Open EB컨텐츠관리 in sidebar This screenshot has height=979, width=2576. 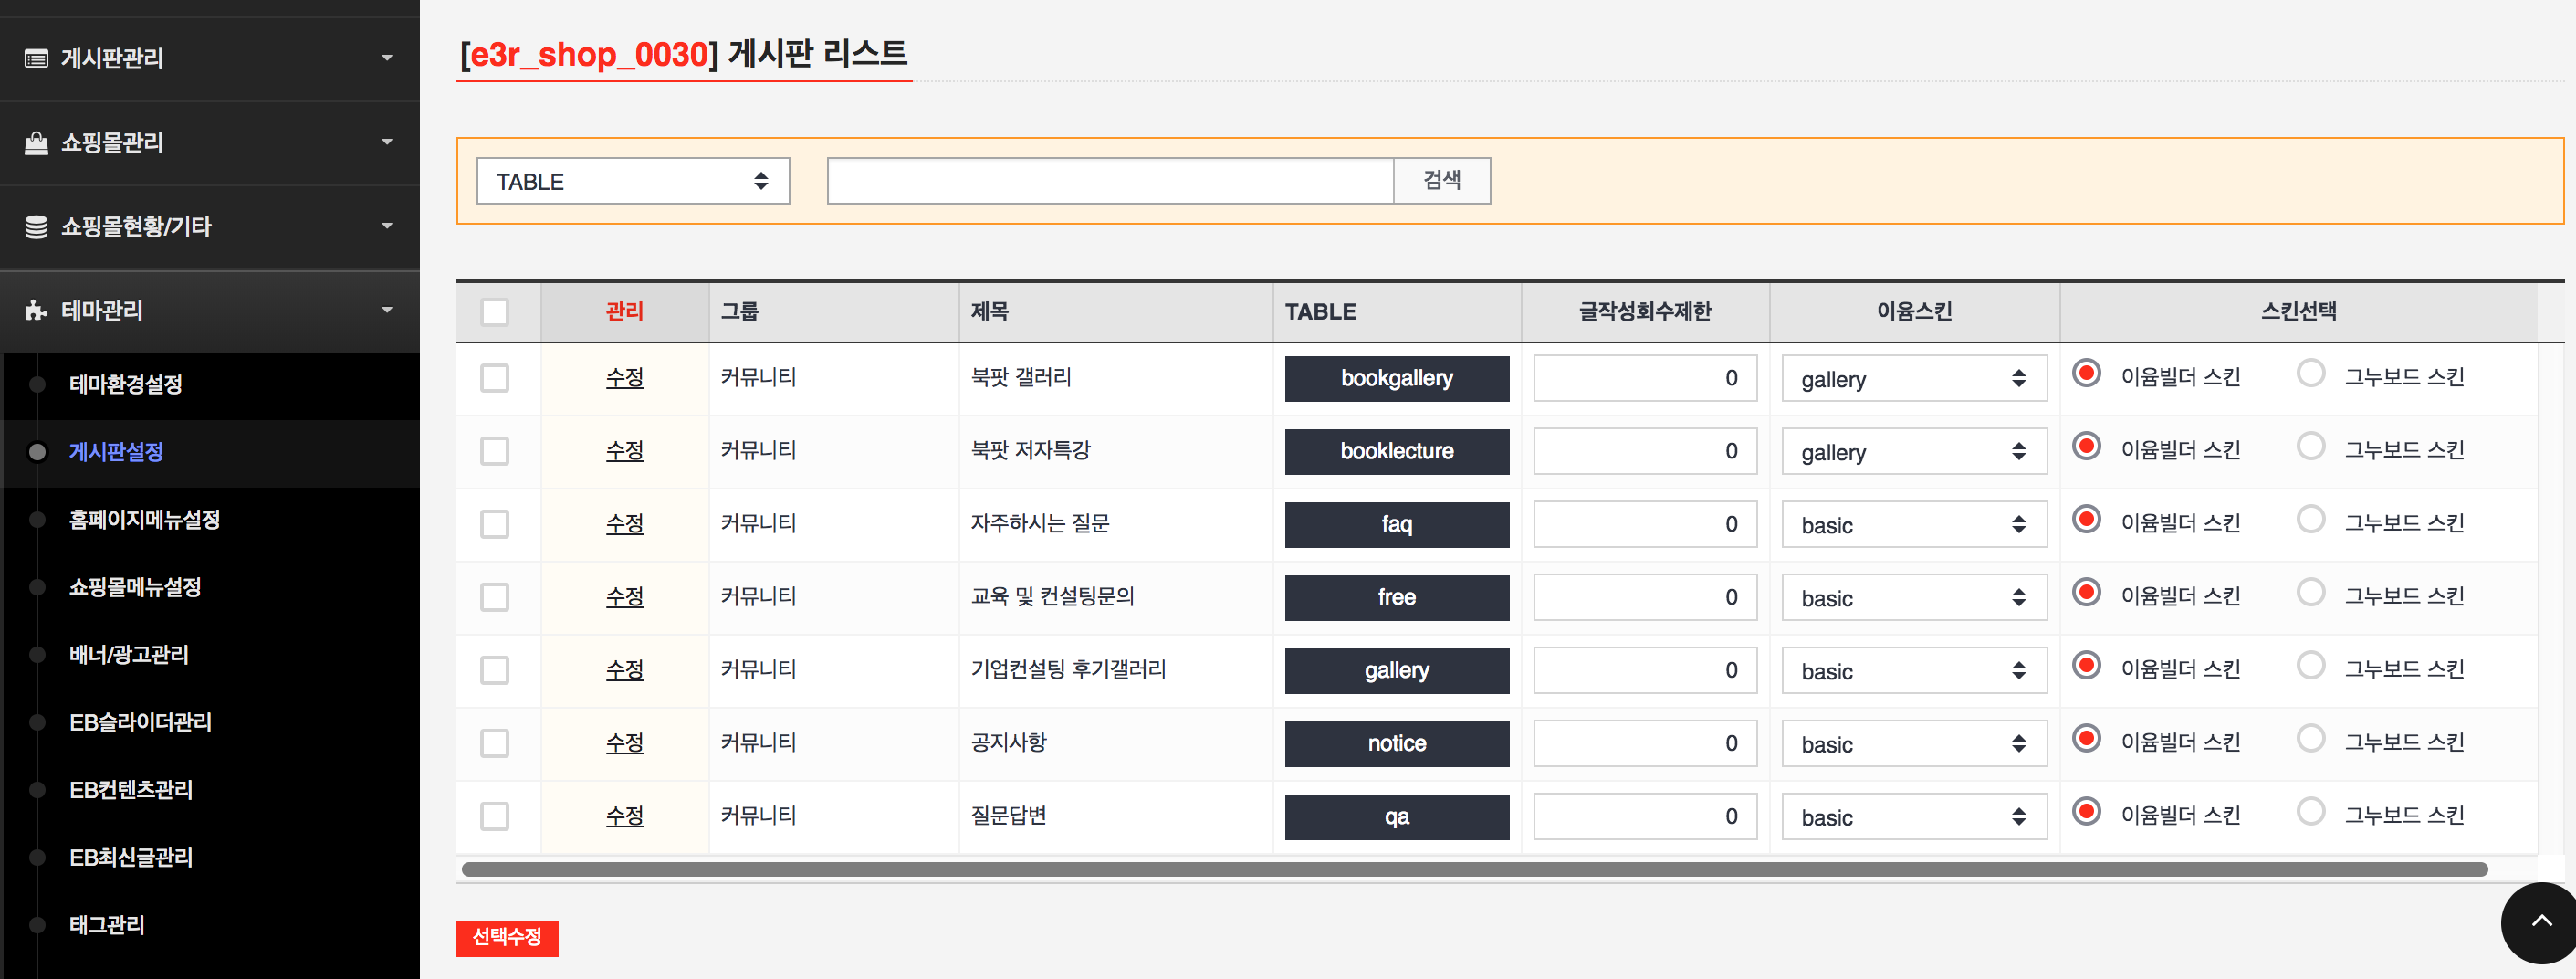[x=131, y=790]
